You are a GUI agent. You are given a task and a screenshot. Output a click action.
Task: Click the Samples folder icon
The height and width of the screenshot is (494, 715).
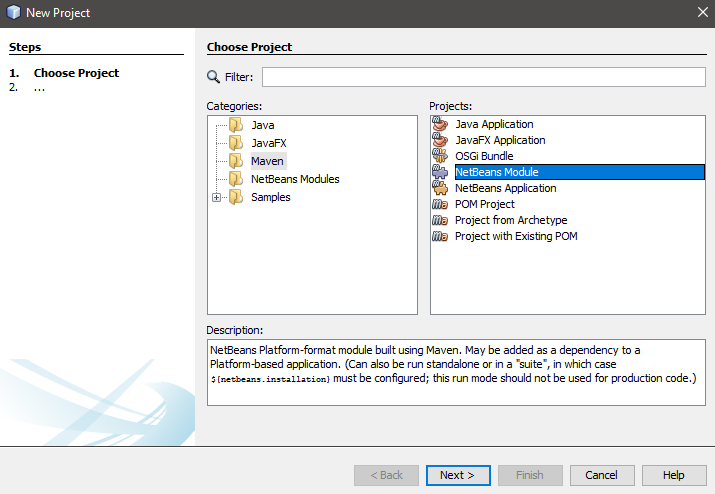tap(236, 197)
